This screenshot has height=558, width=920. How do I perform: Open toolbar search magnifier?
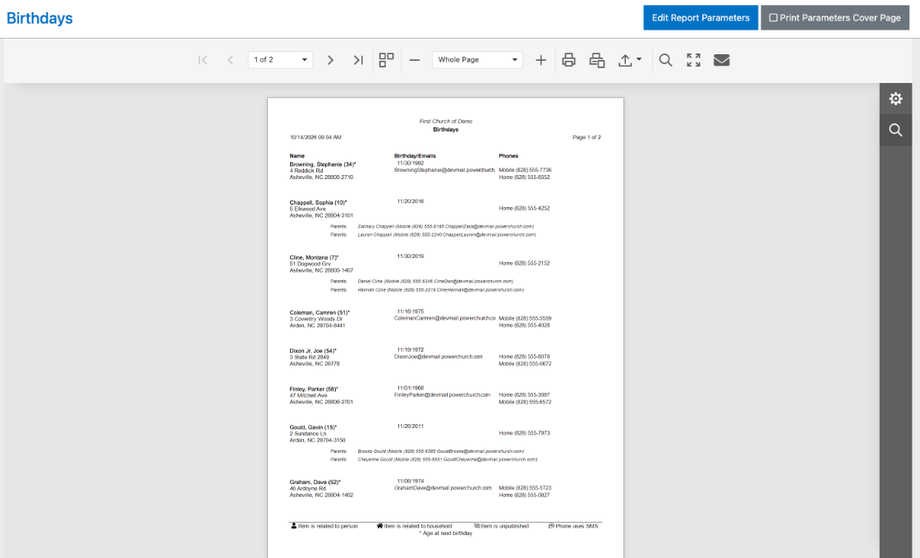tap(665, 60)
